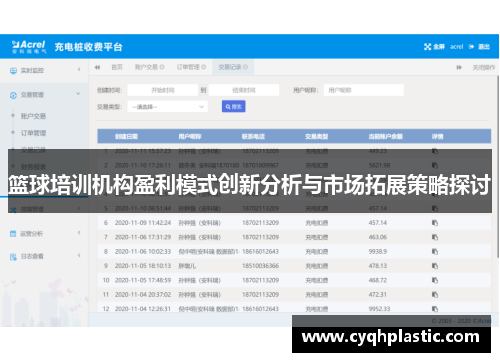This screenshot has height=362, width=500.
Task: Click the 运营分析 calendar icon
Action: [13, 233]
